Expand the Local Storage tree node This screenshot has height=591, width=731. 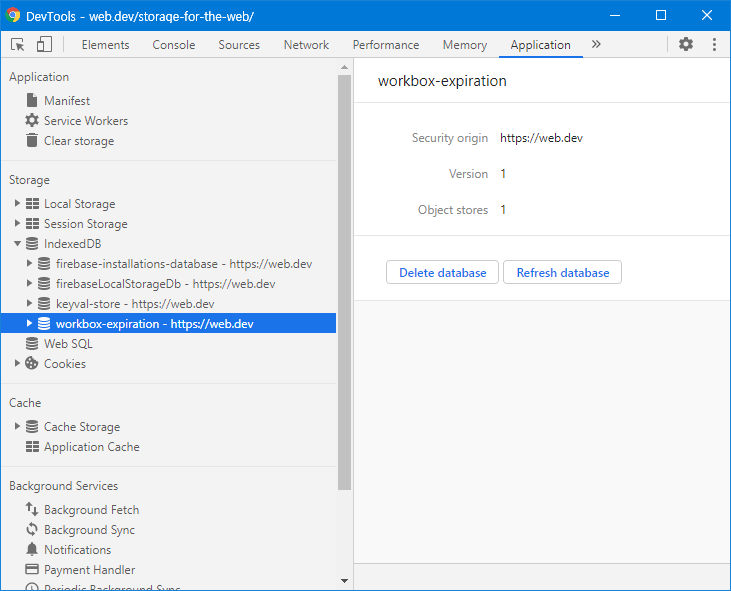click(17, 203)
